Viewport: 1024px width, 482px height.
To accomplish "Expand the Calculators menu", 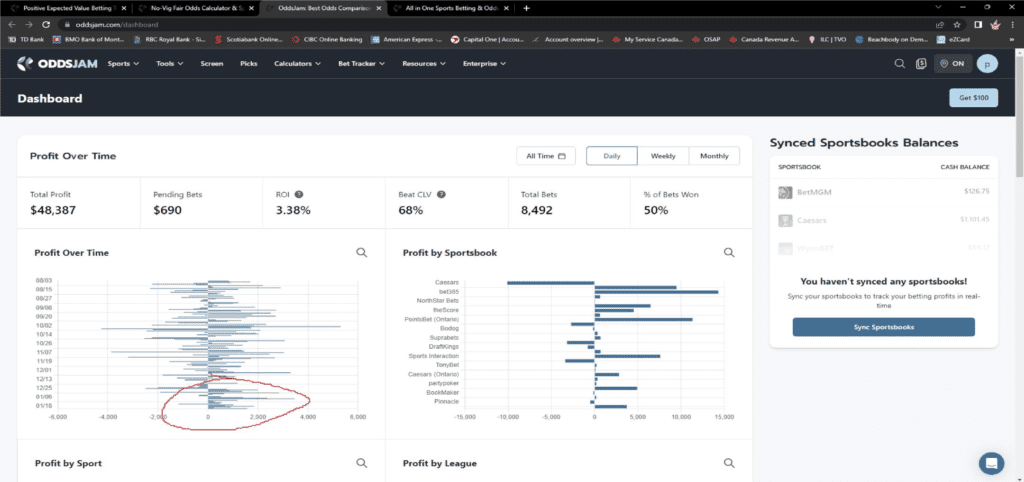I will [x=297, y=64].
